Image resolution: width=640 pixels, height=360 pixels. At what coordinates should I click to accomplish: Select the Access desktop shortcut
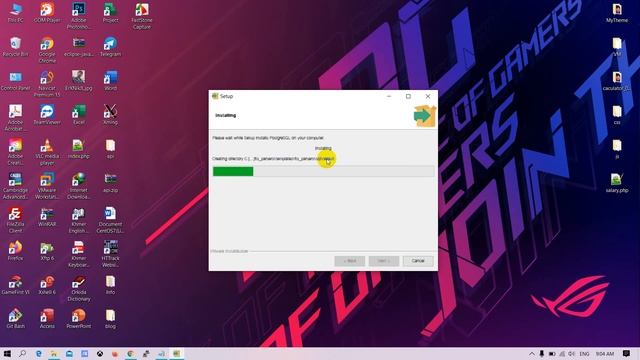coord(47,319)
